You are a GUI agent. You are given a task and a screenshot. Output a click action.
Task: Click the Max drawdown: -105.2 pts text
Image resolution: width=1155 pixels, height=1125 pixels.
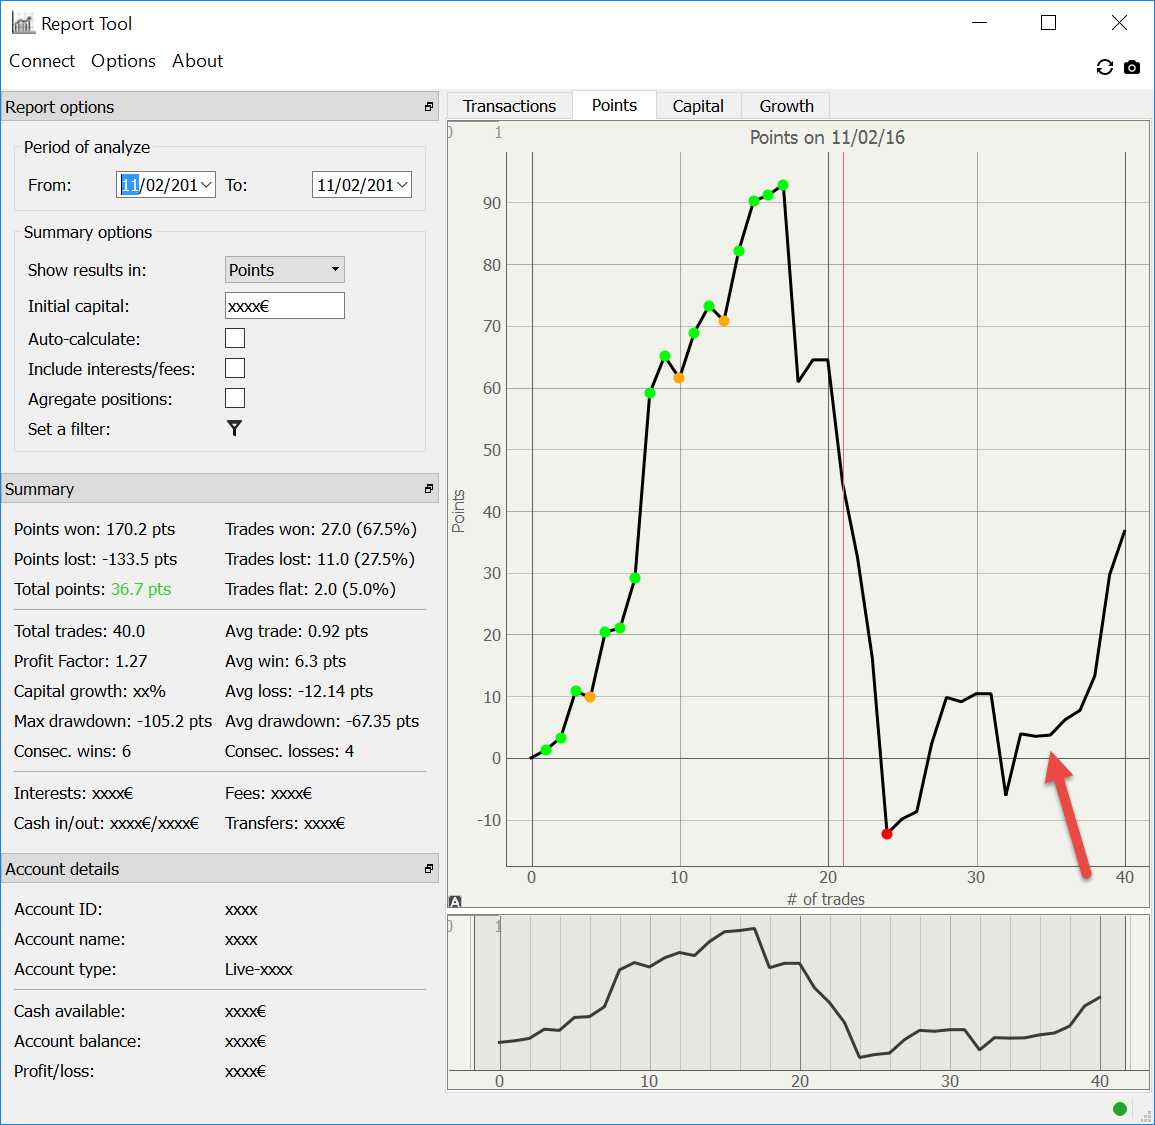pos(113,721)
